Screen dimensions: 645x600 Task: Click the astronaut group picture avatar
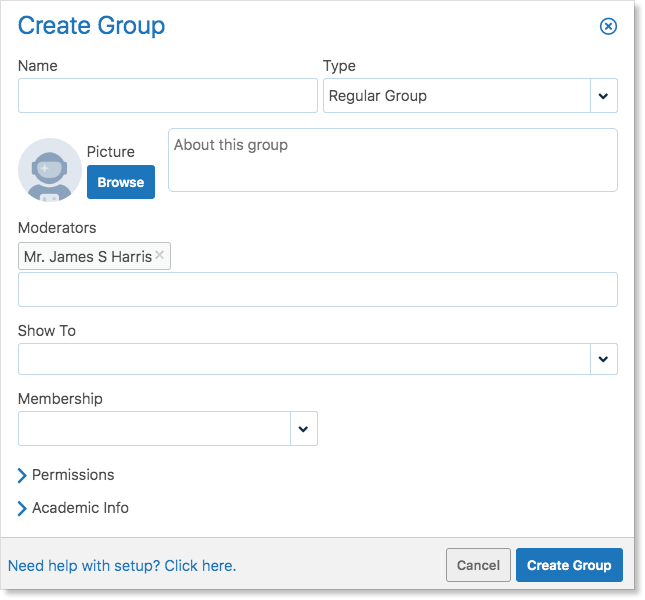[x=50, y=170]
